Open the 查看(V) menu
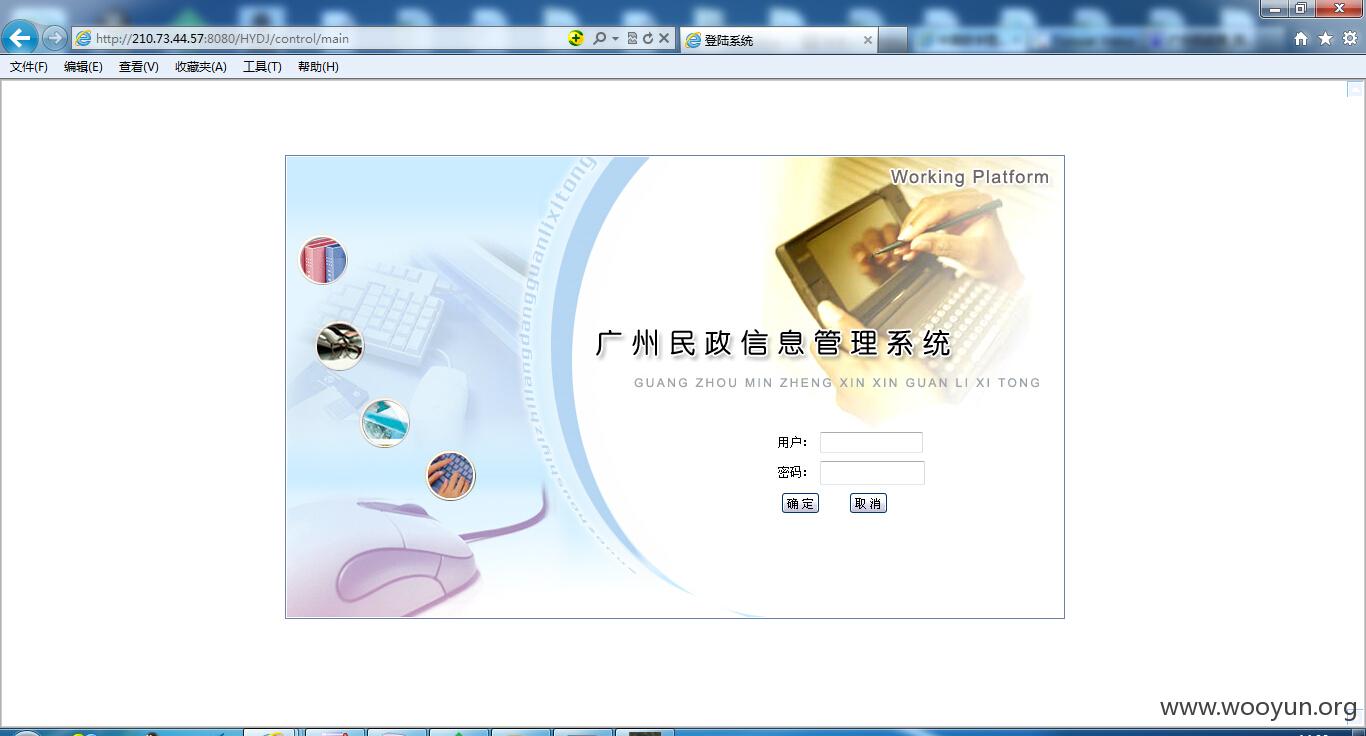1366x736 pixels. 138,67
